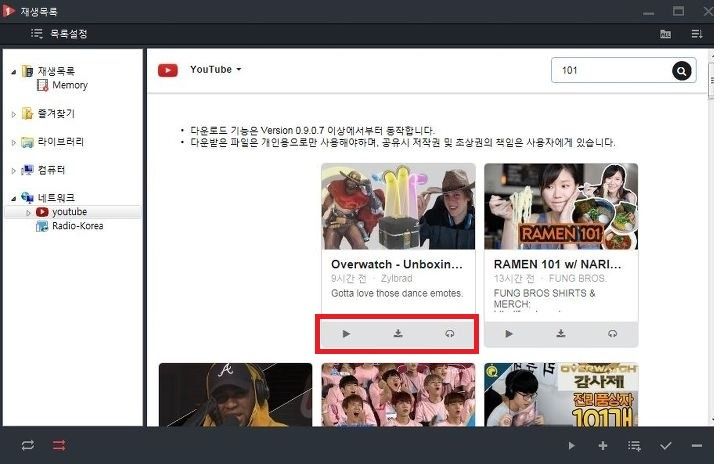
Task: Toggle shuffle mode red icon
Action: tap(59, 445)
